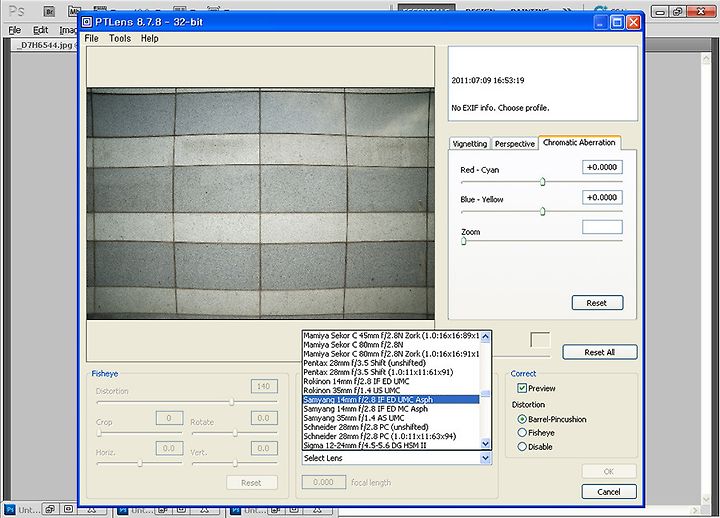Click the lens list scroll-down arrow
Screen dimensions: 720x518
(485, 443)
